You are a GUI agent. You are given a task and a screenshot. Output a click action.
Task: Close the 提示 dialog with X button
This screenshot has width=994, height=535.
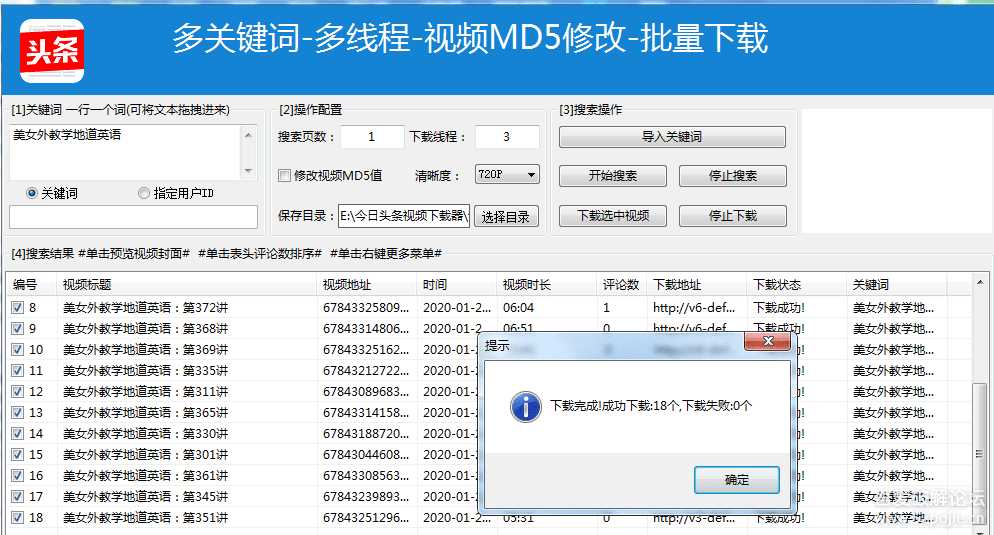click(x=768, y=343)
